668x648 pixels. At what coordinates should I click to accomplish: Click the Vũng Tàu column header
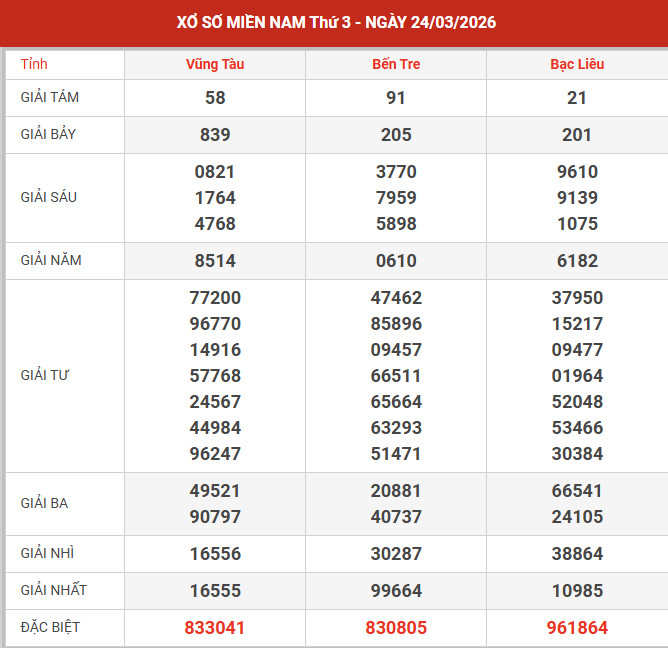[x=215, y=64]
